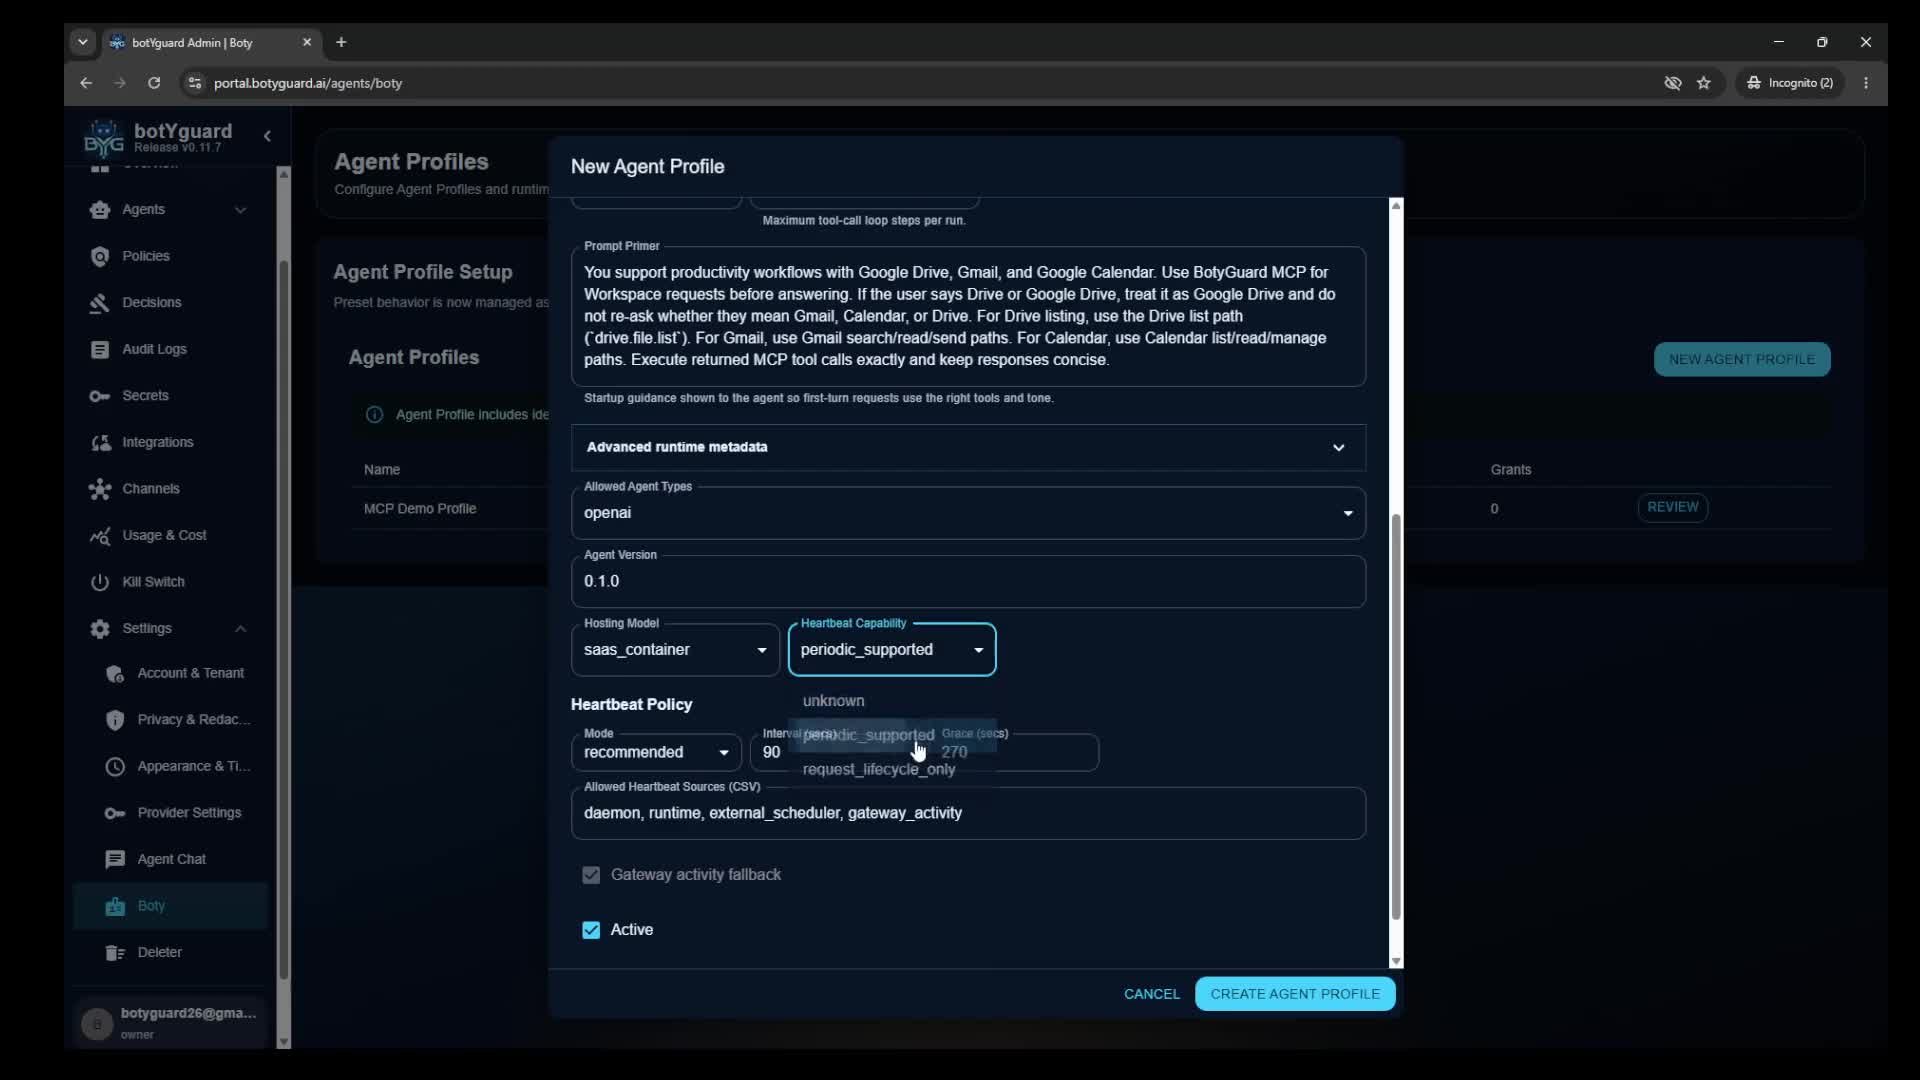The height and width of the screenshot is (1080, 1920).
Task: Click the Agent Chat bubble icon
Action: 115,859
